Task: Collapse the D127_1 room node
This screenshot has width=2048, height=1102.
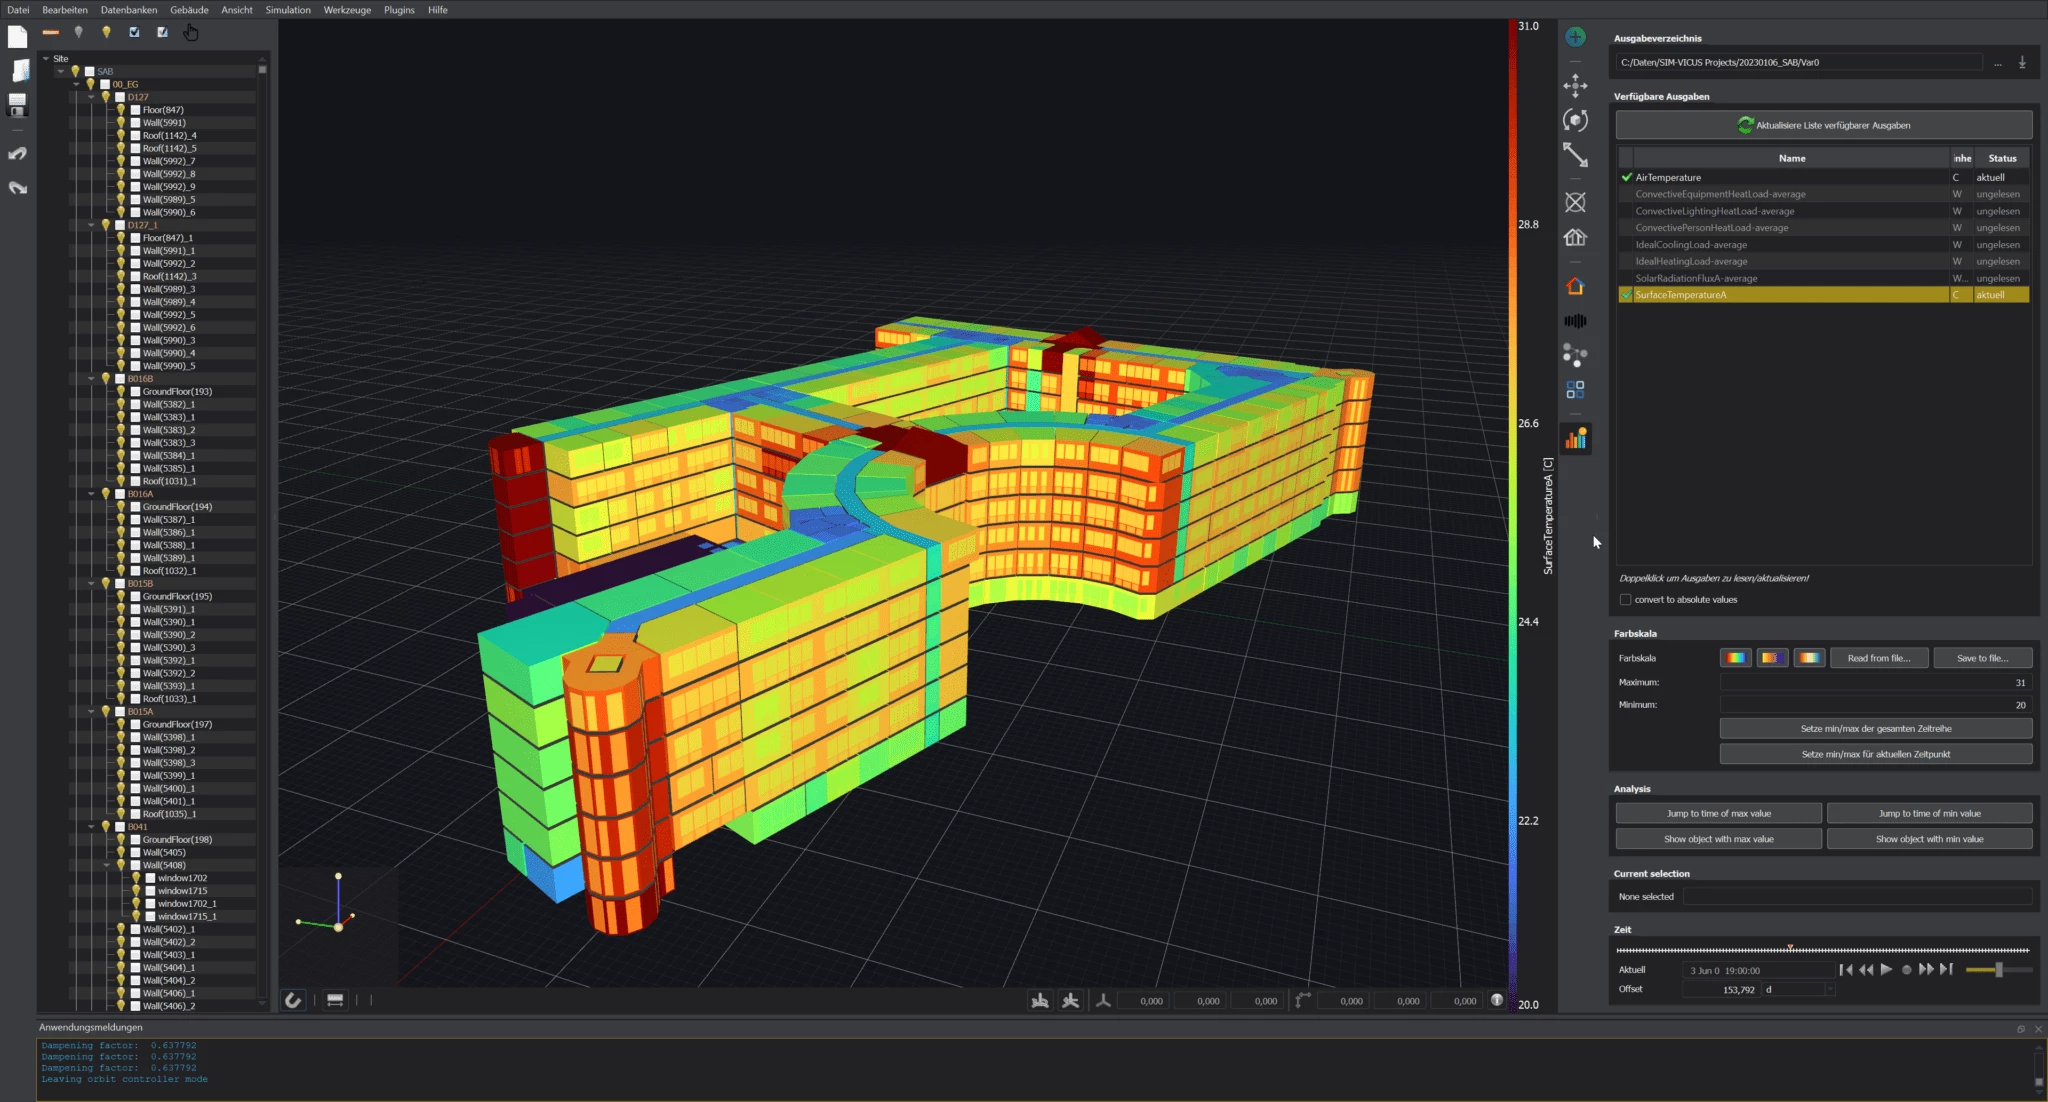Action: [91, 226]
